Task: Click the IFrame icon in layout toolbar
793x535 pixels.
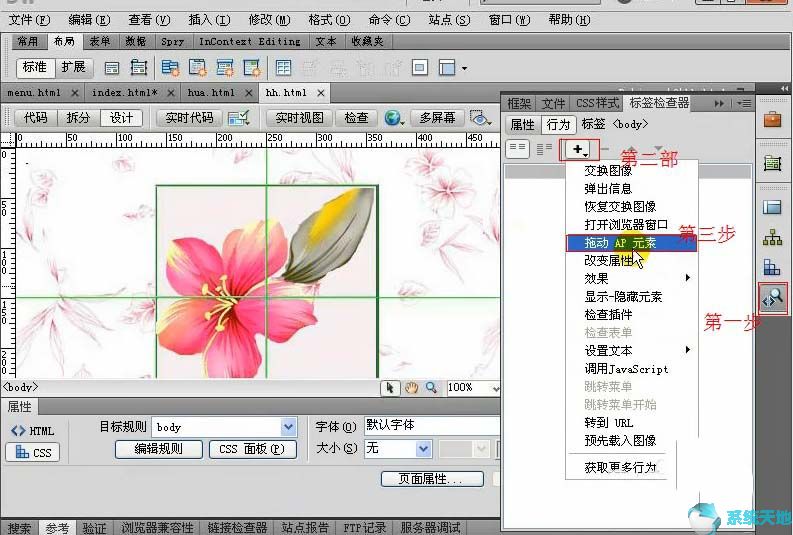Action: click(420, 67)
